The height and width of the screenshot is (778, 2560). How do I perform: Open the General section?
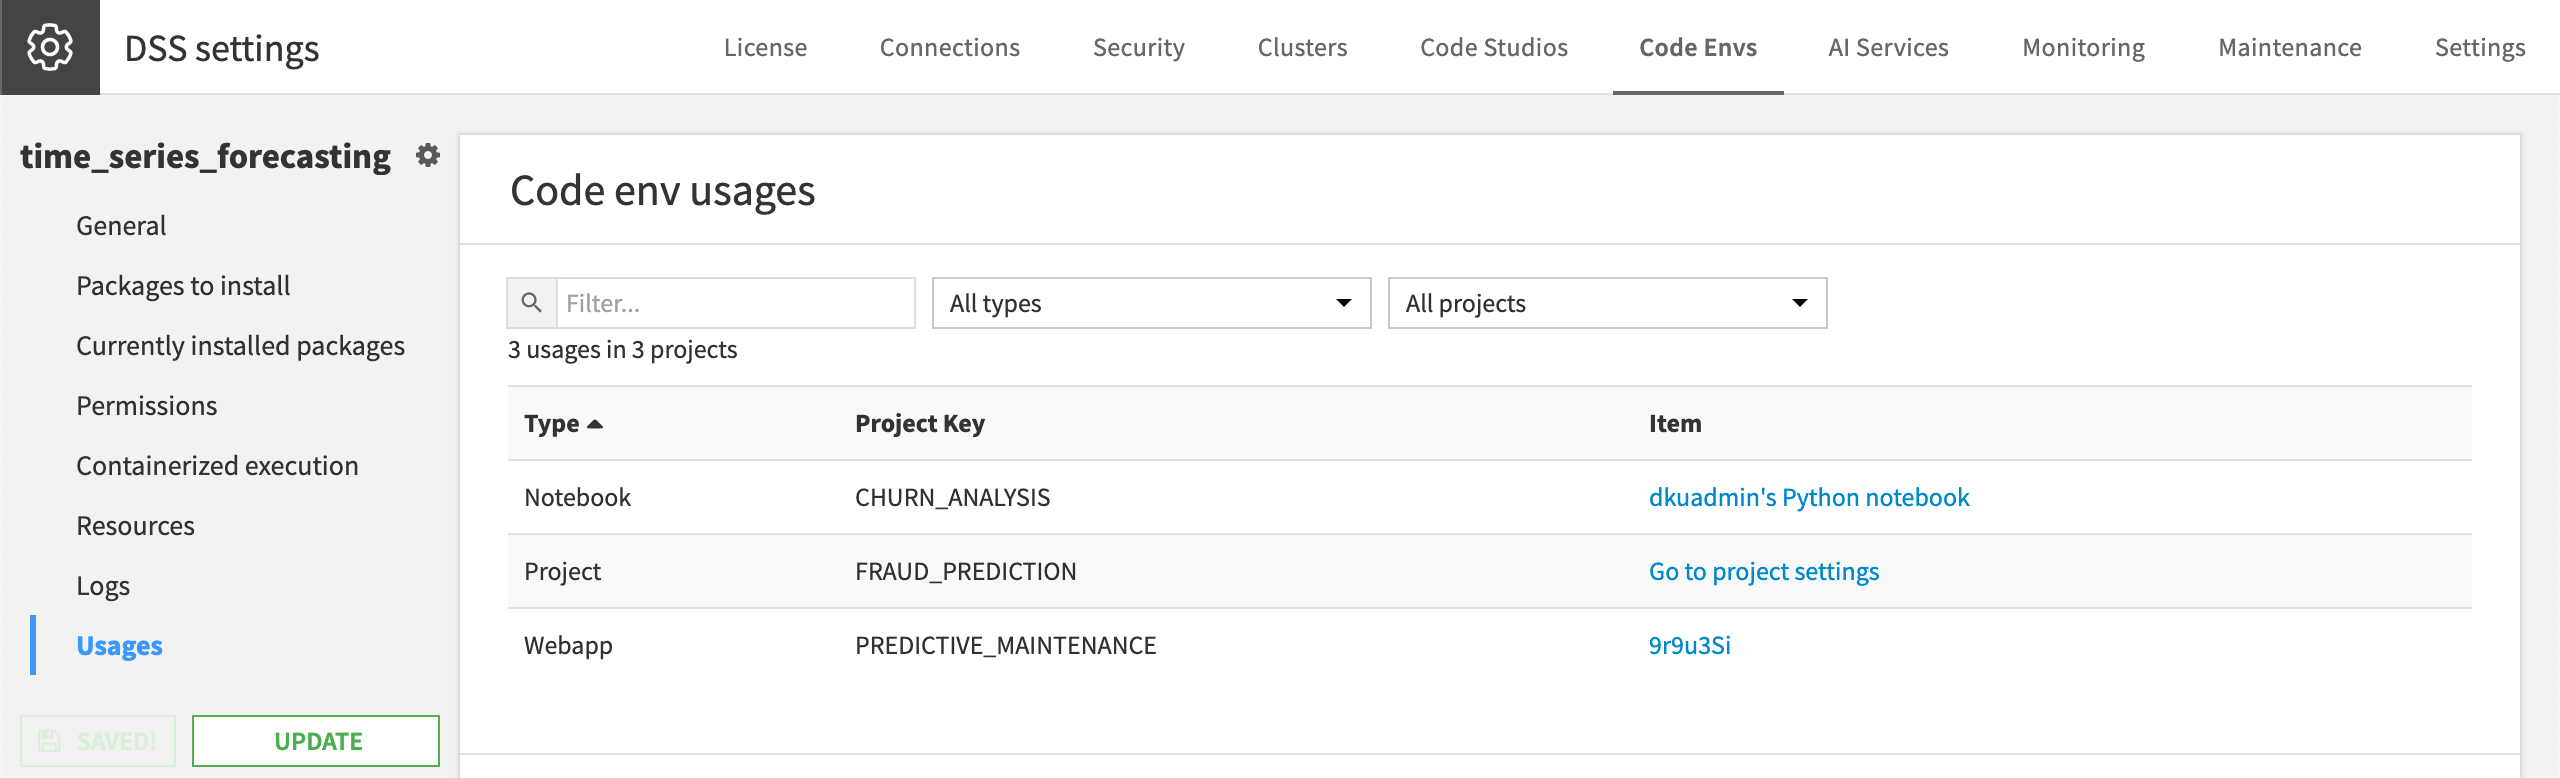pos(121,226)
